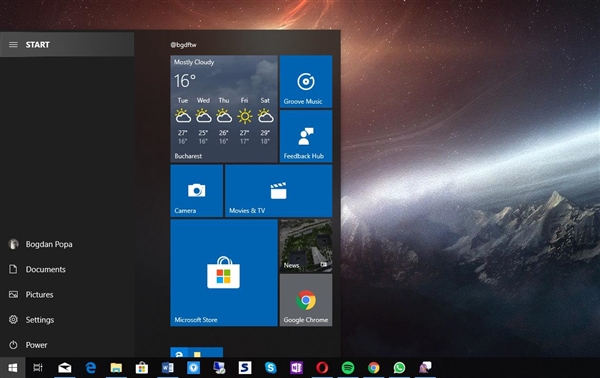This screenshot has height=378, width=600.
Task: Launch Microsoft Word from the taskbar
Action: pyautogui.click(x=168, y=368)
